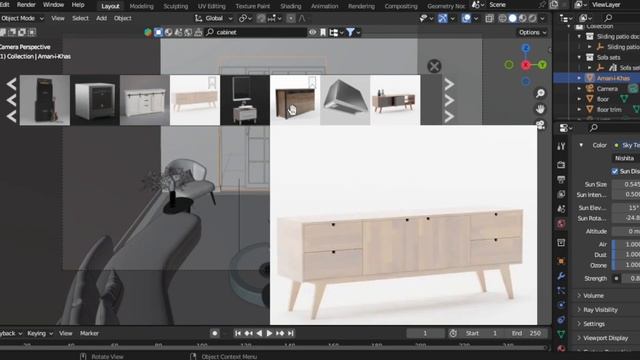This screenshot has width=640, height=360.
Task: Toggle the snapping magnet button
Action: click(261, 18)
